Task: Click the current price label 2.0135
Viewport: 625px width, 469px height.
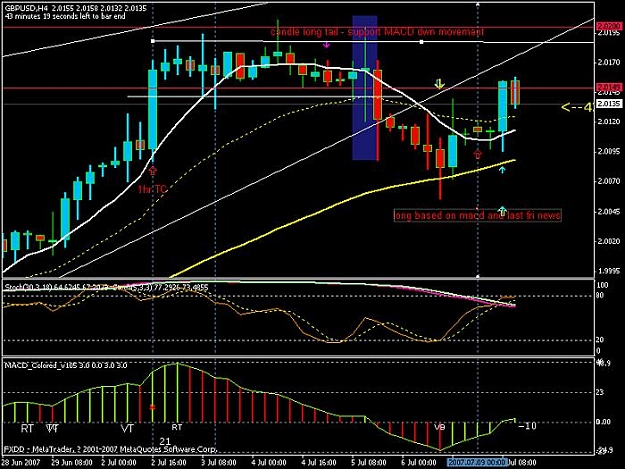Action: pos(609,104)
